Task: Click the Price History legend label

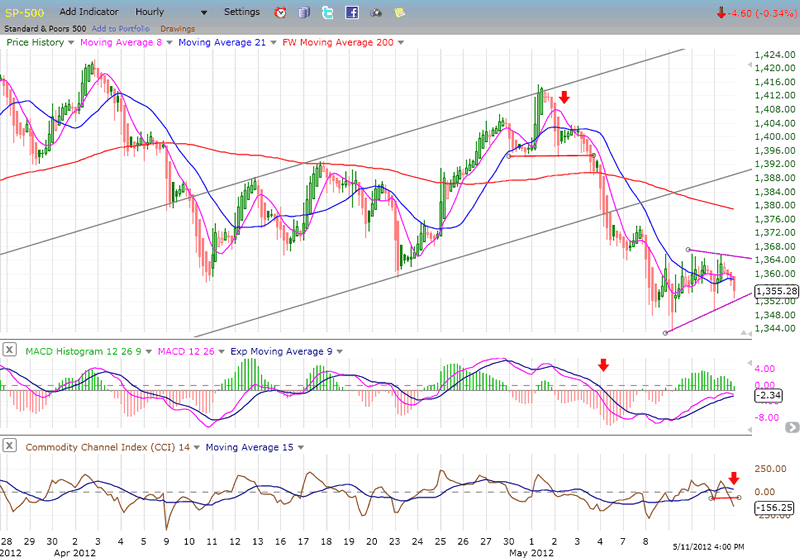Action: coord(35,42)
